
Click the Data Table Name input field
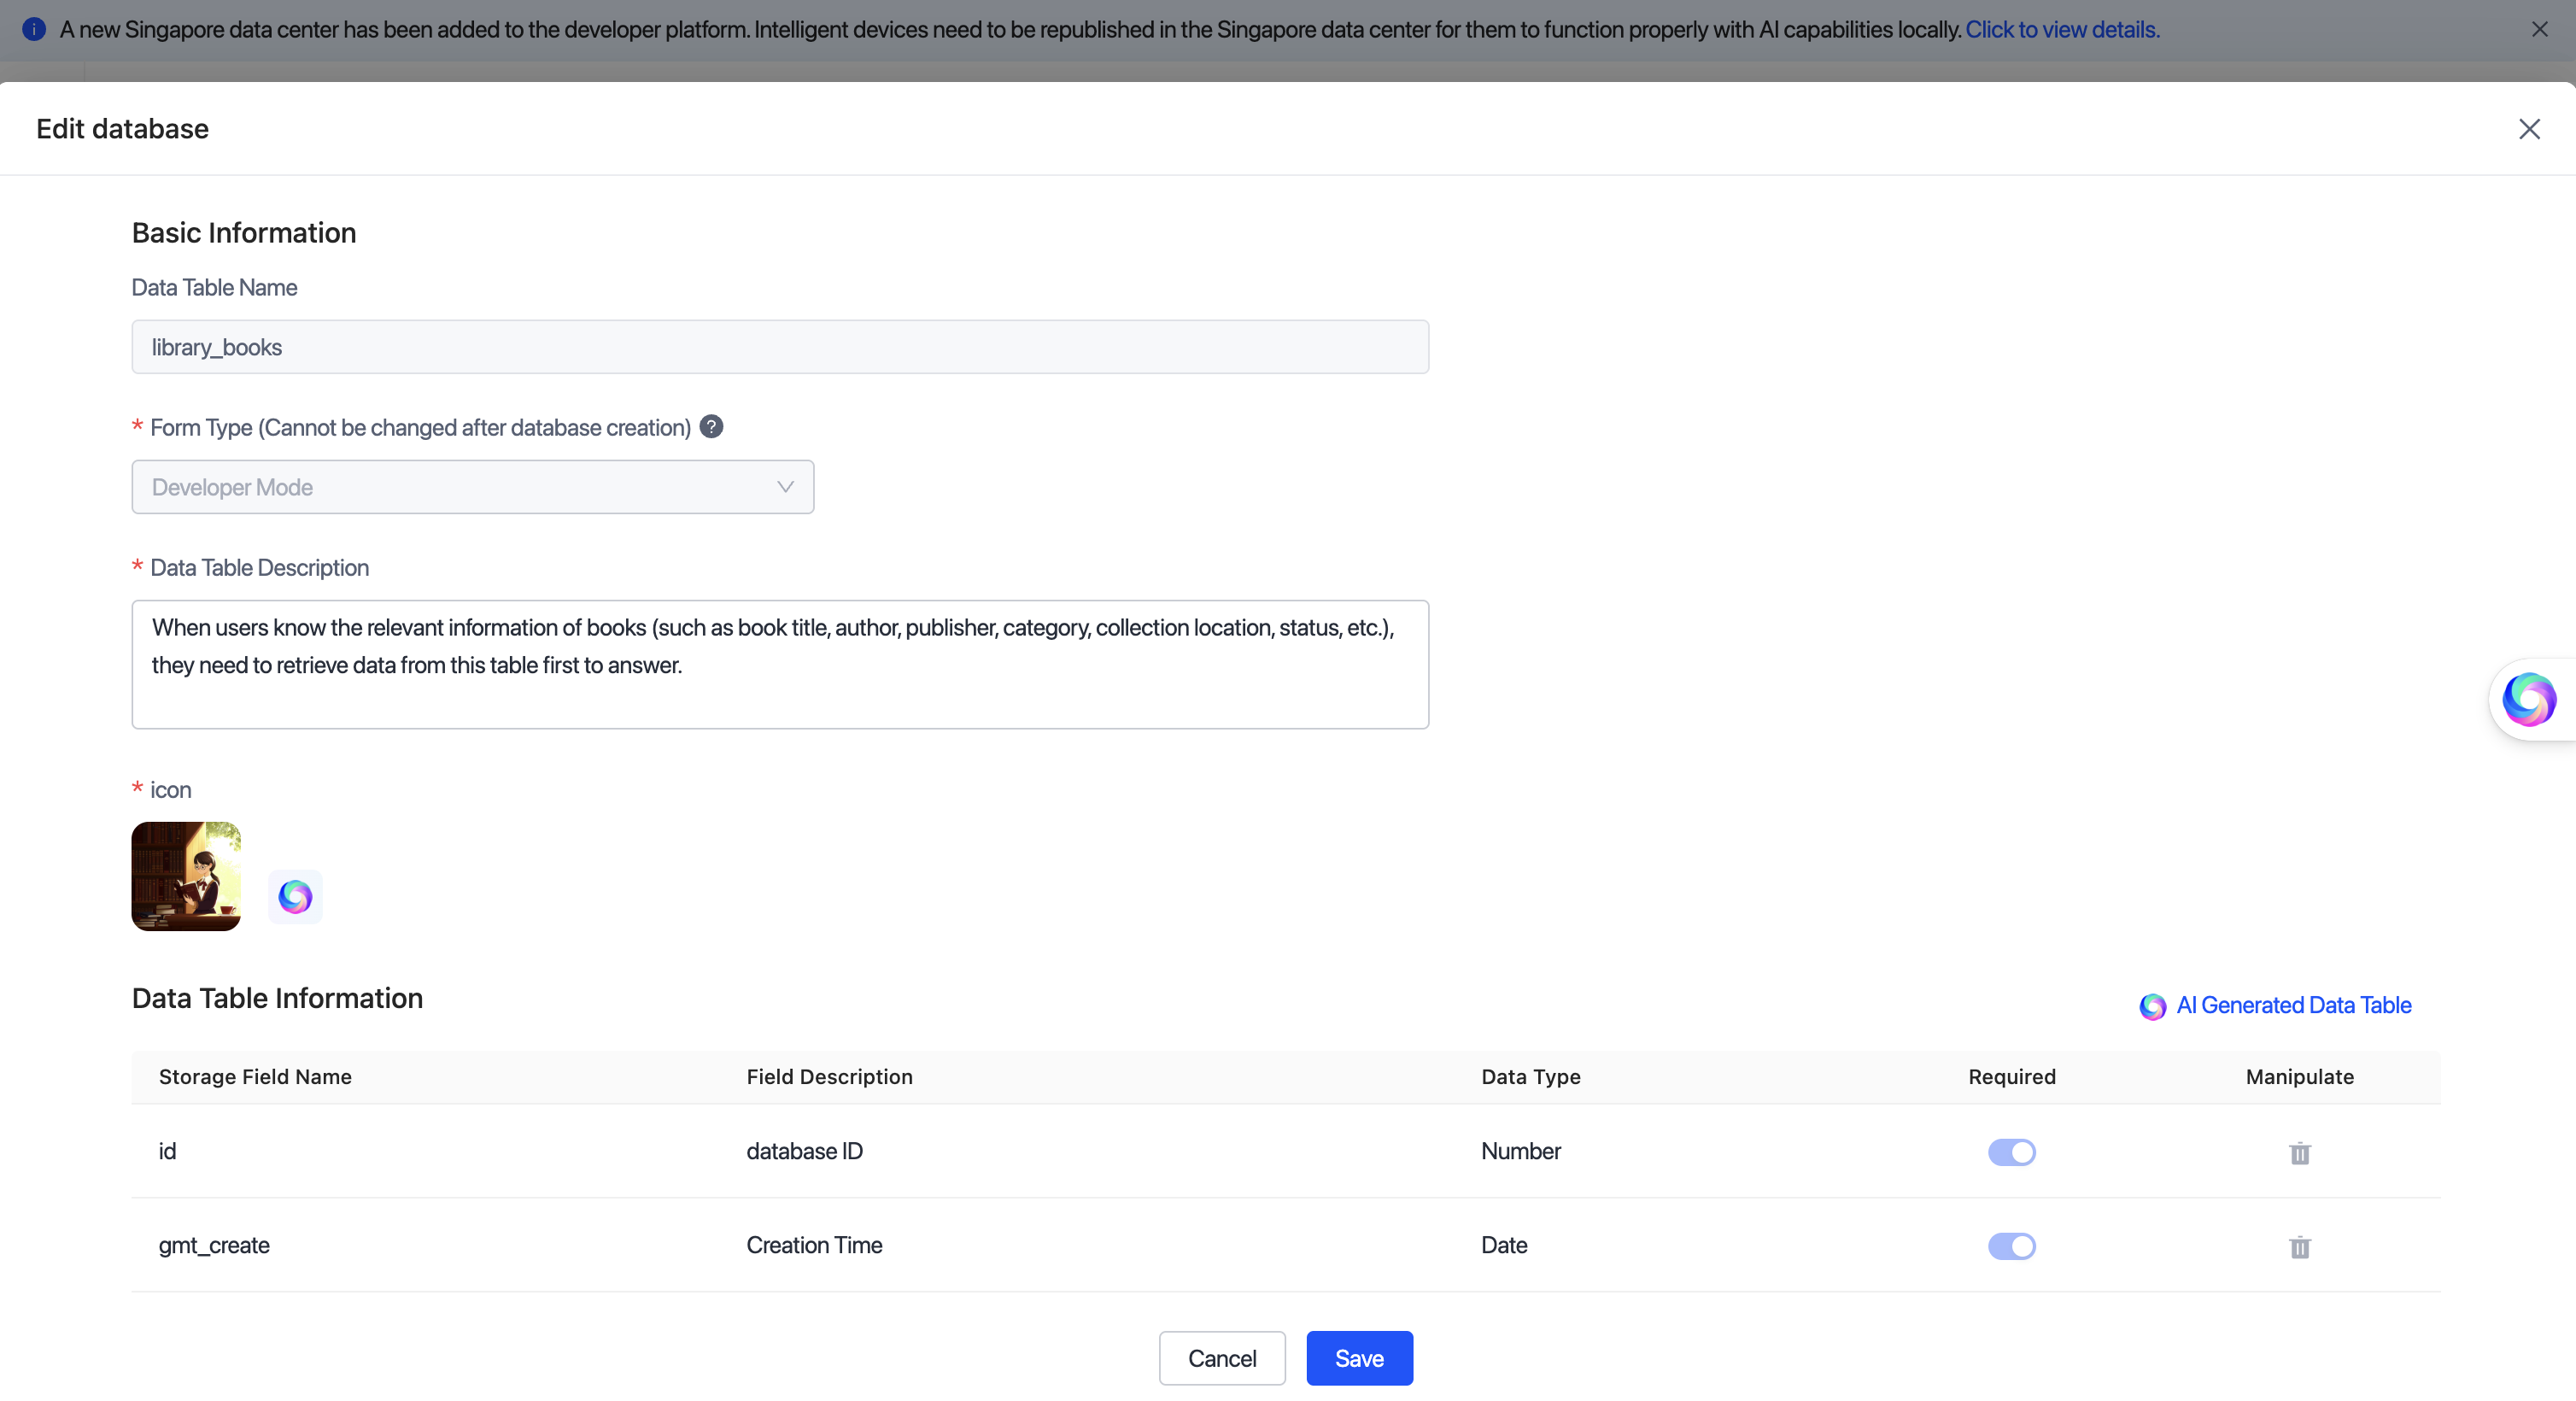coord(779,347)
